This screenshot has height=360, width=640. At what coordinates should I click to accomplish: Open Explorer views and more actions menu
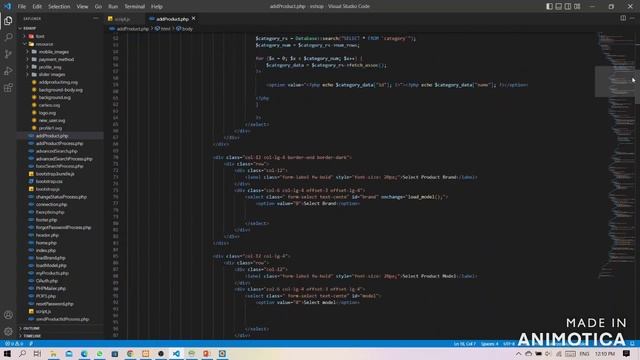coord(96,18)
